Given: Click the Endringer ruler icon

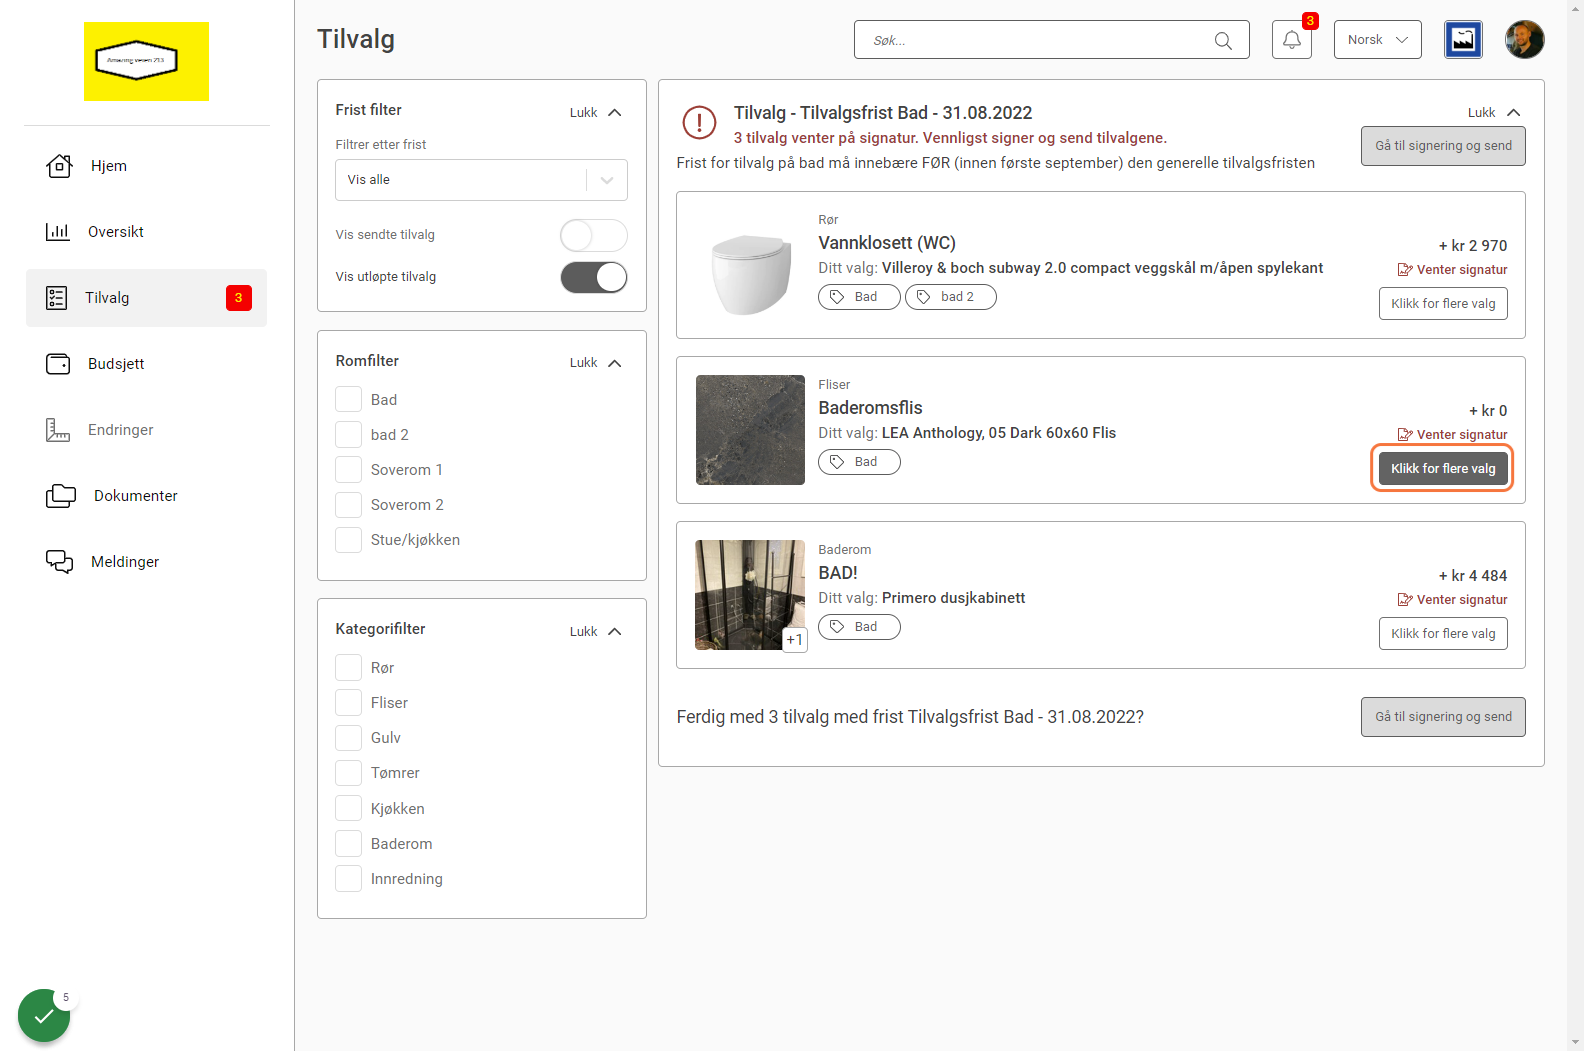Looking at the screenshot, I should click(58, 430).
